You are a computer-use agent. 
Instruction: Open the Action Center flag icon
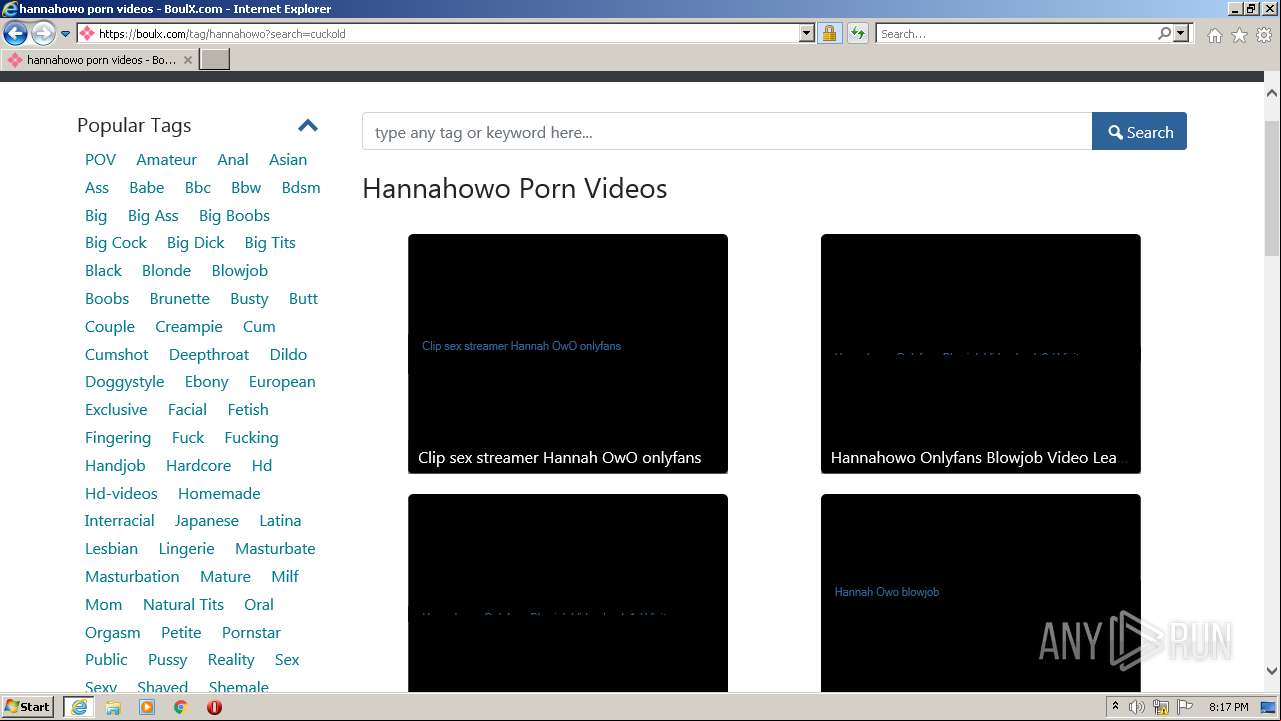1184,707
